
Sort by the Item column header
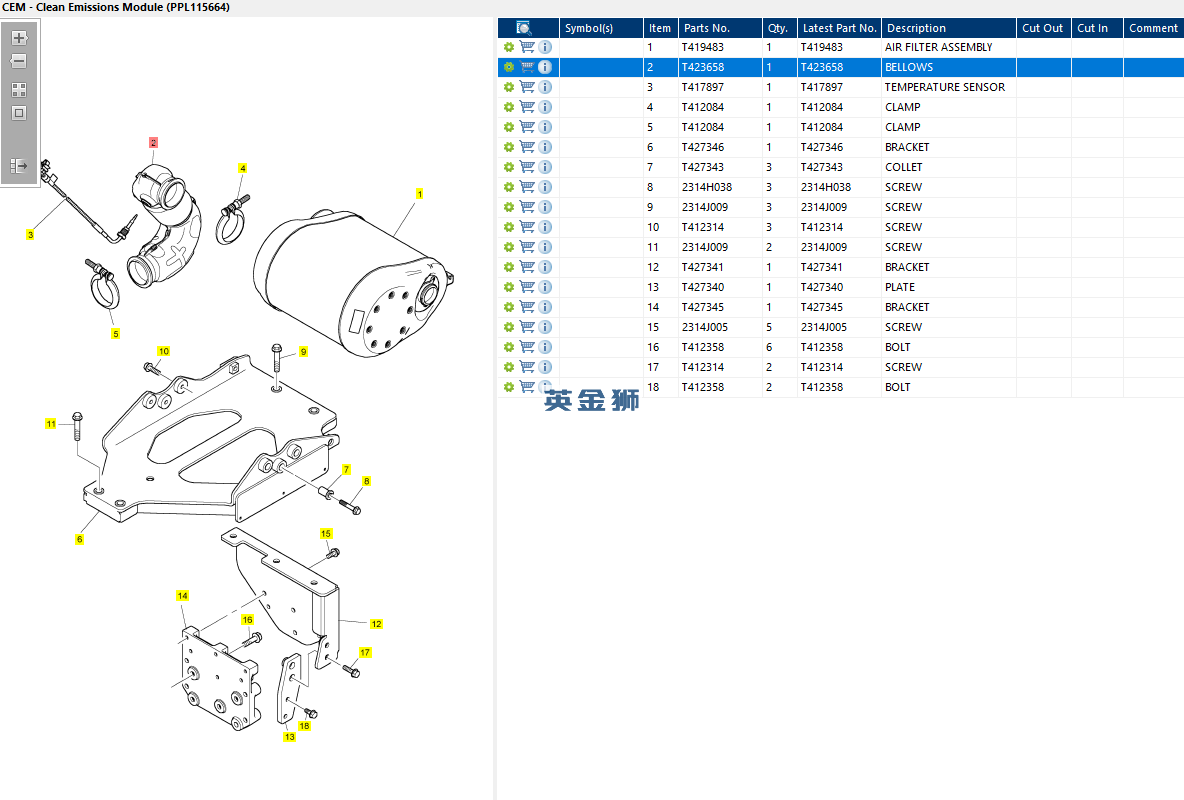(x=661, y=28)
